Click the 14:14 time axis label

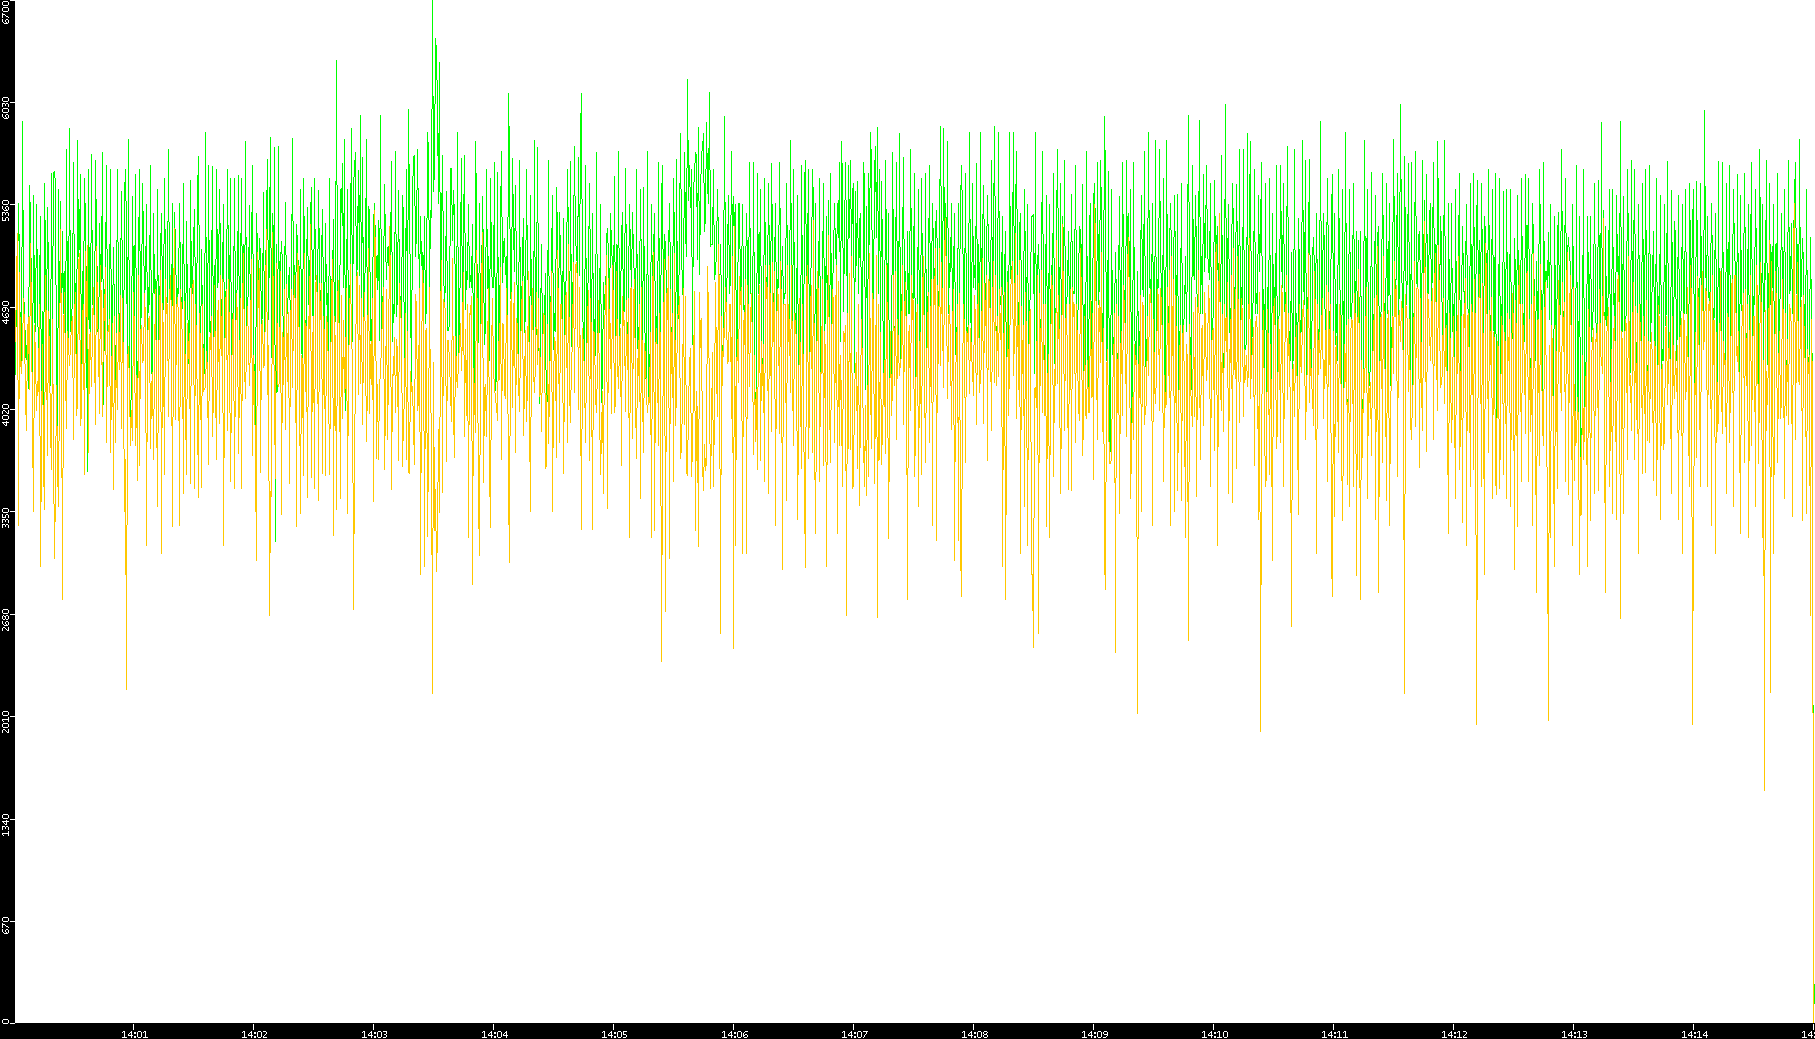pos(1694,1034)
